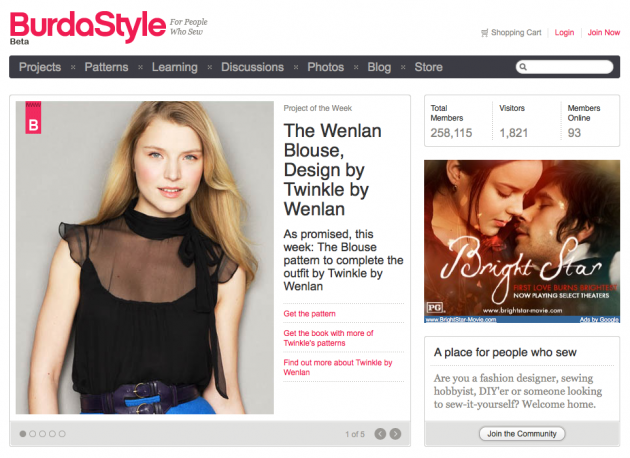
Task: Open the Projects menu
Action: point(40,67)
